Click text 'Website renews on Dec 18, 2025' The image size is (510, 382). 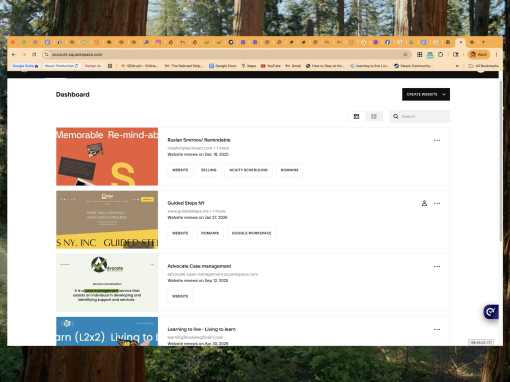click(x=198, y=154)
